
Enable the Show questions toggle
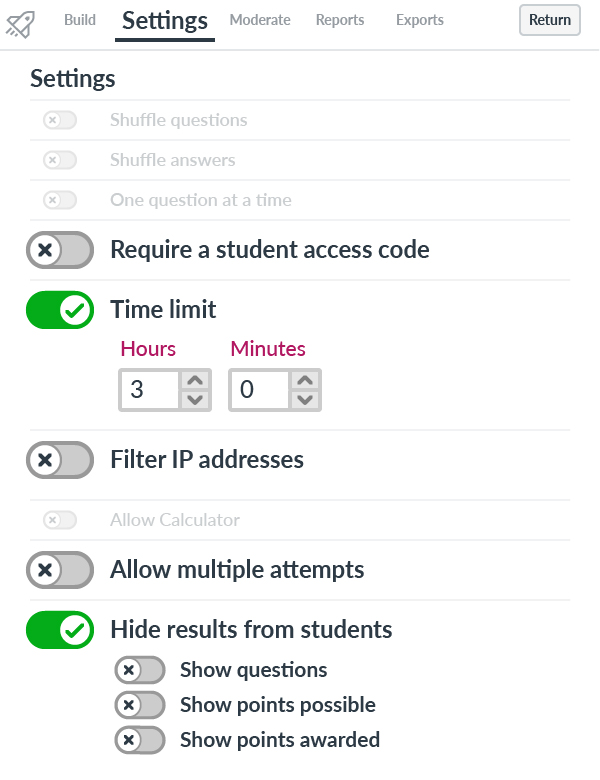click(x=140, y=670)
